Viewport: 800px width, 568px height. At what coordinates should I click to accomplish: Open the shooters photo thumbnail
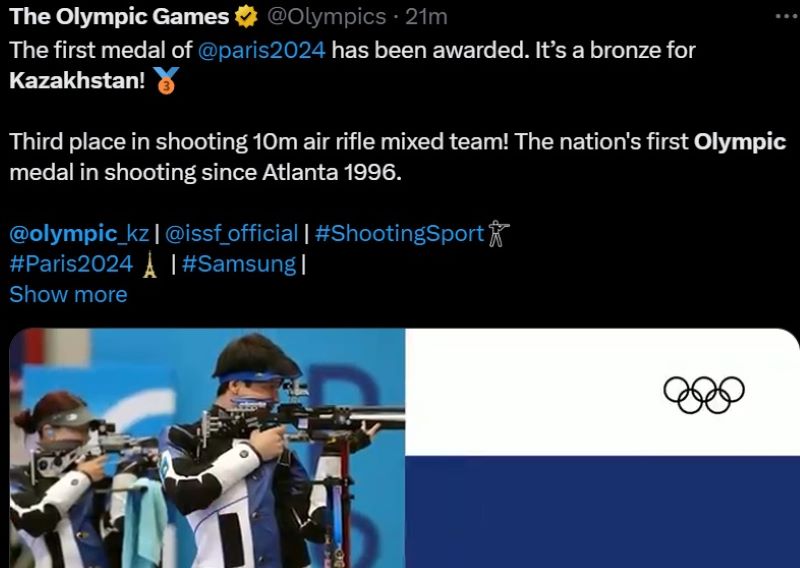coord(207,448)
